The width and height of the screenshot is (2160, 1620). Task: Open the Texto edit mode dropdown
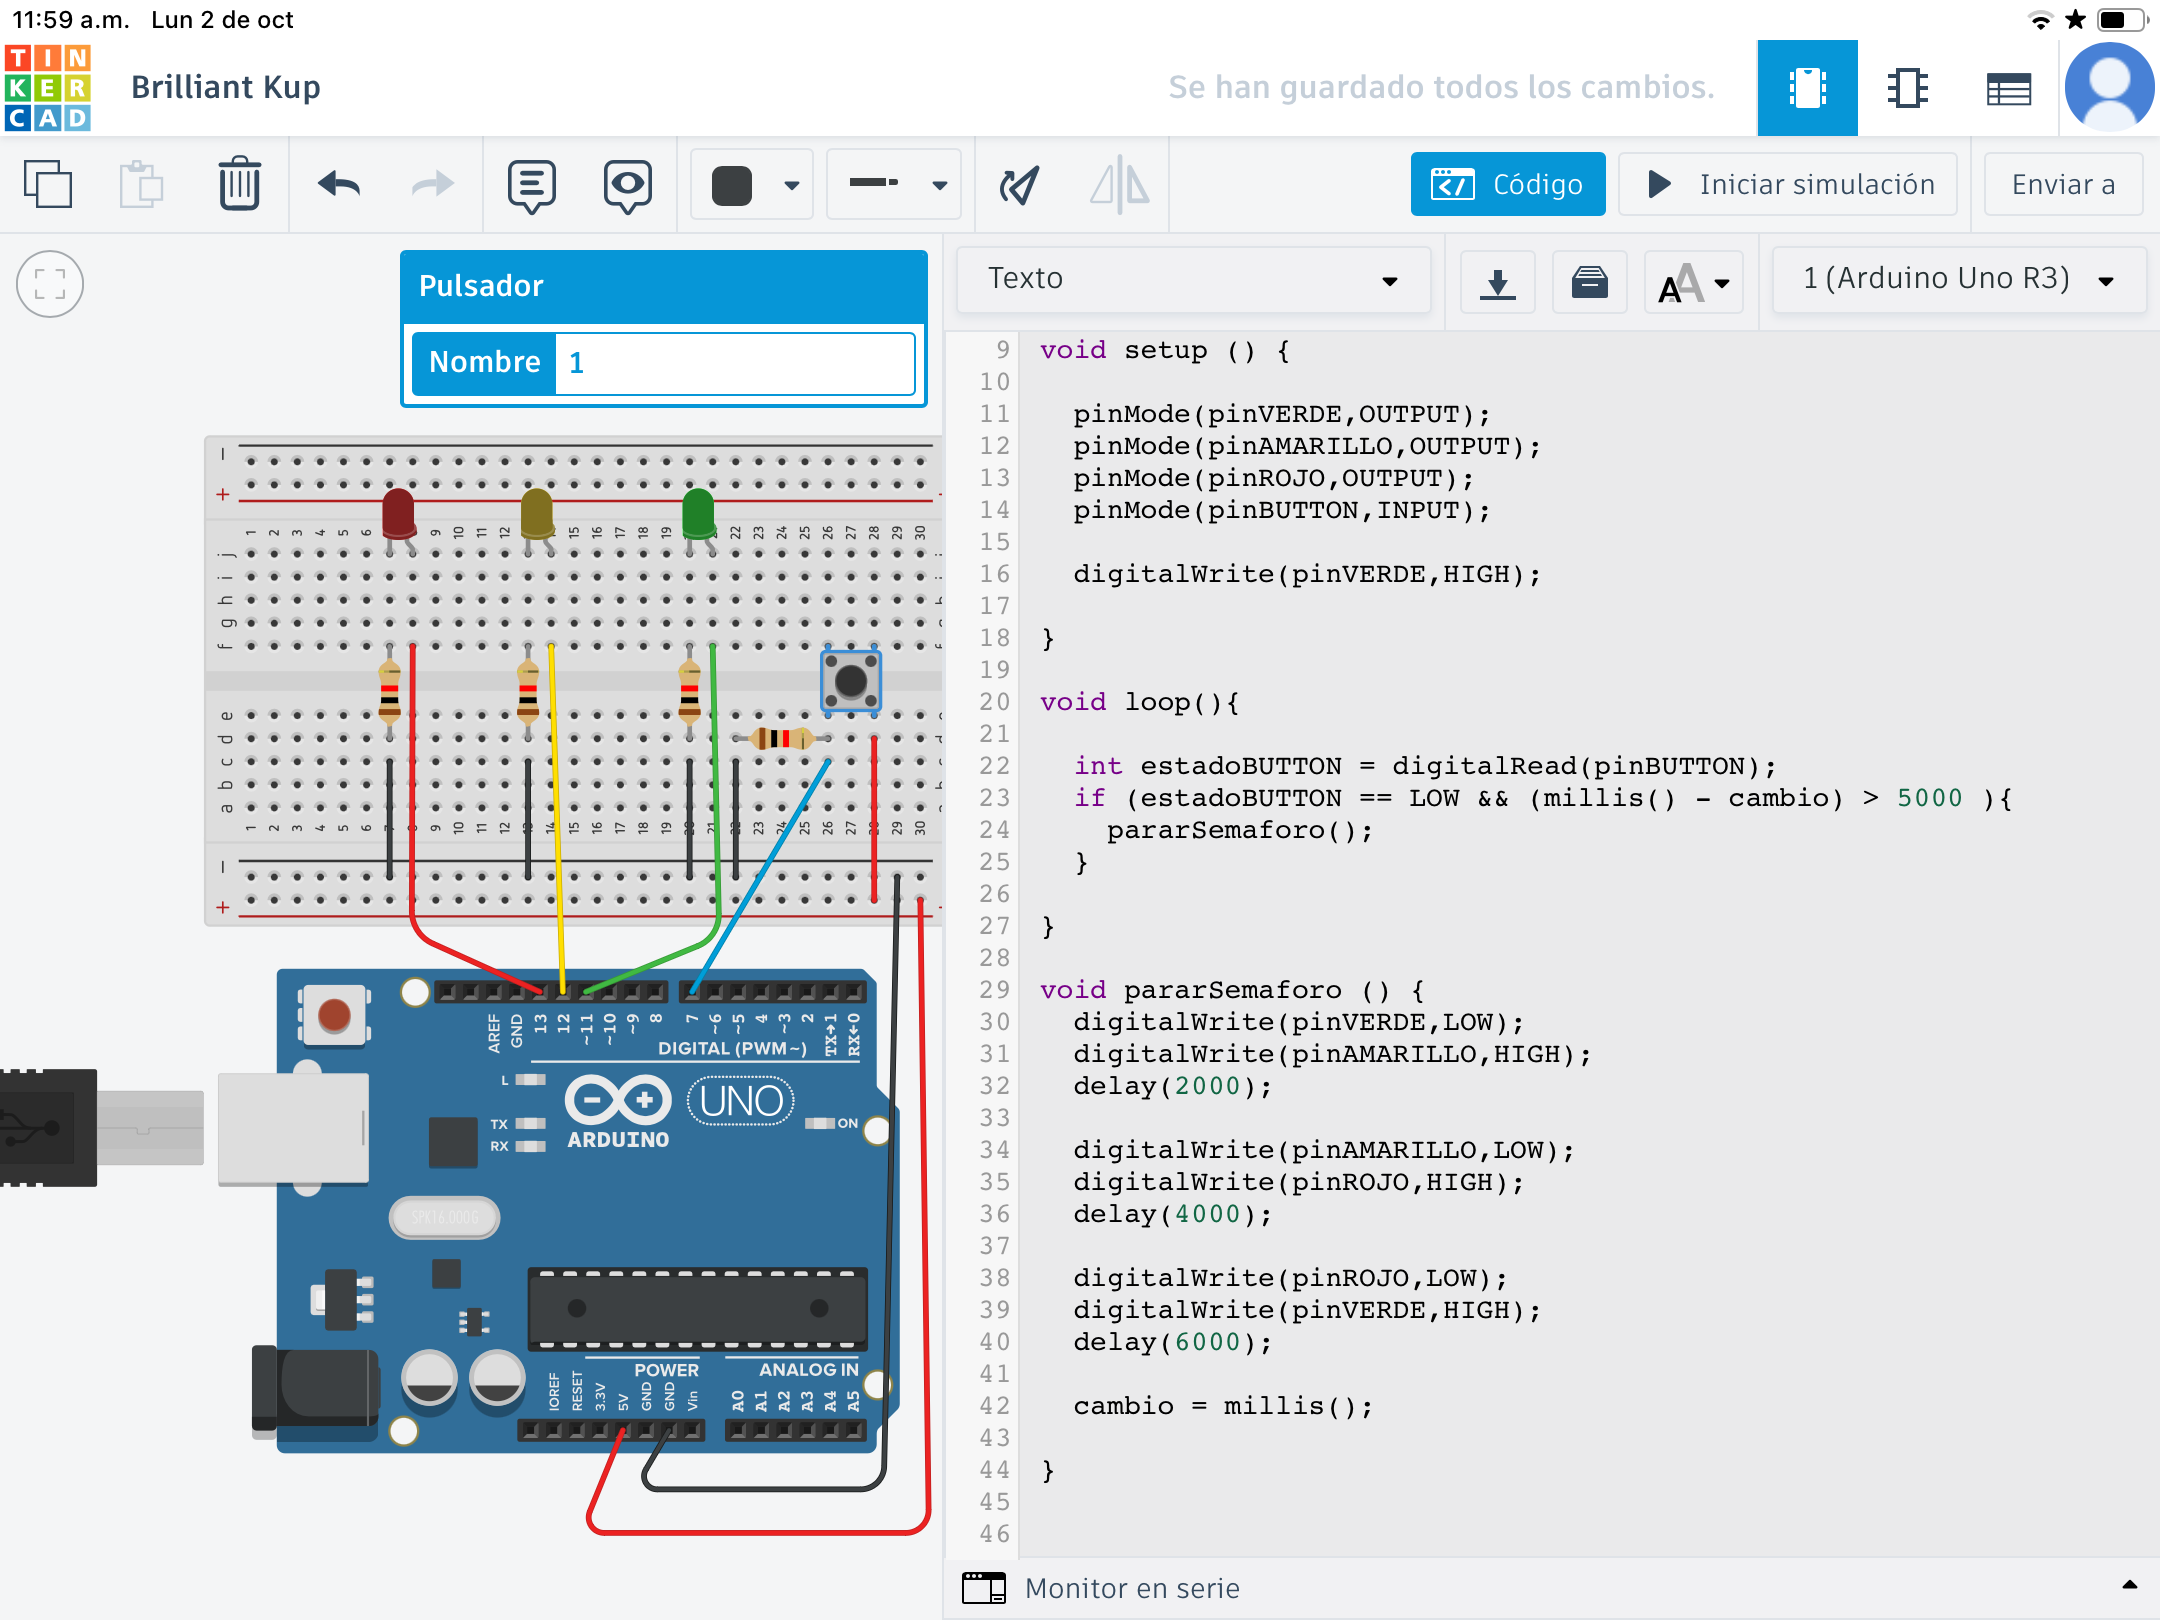pos(1193,279)
